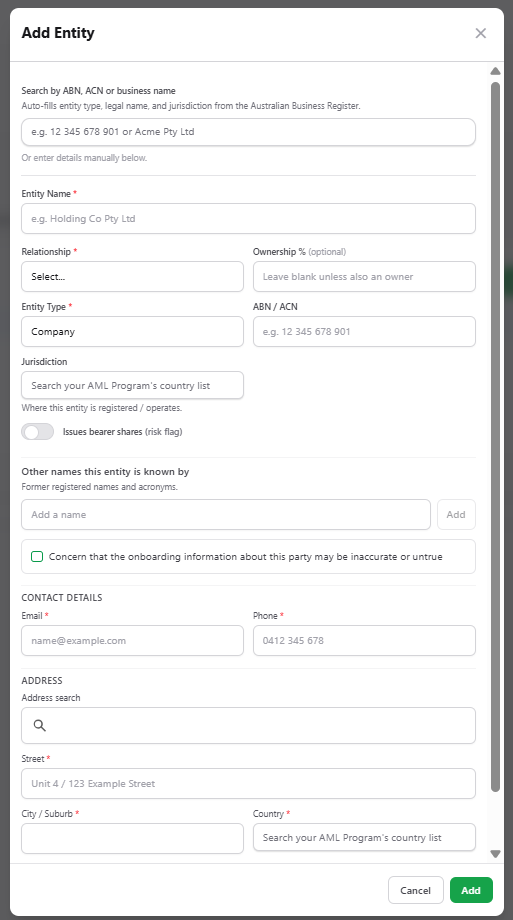
Task: Click 'Or enter details manually below.' text
Action: [85, 158]
